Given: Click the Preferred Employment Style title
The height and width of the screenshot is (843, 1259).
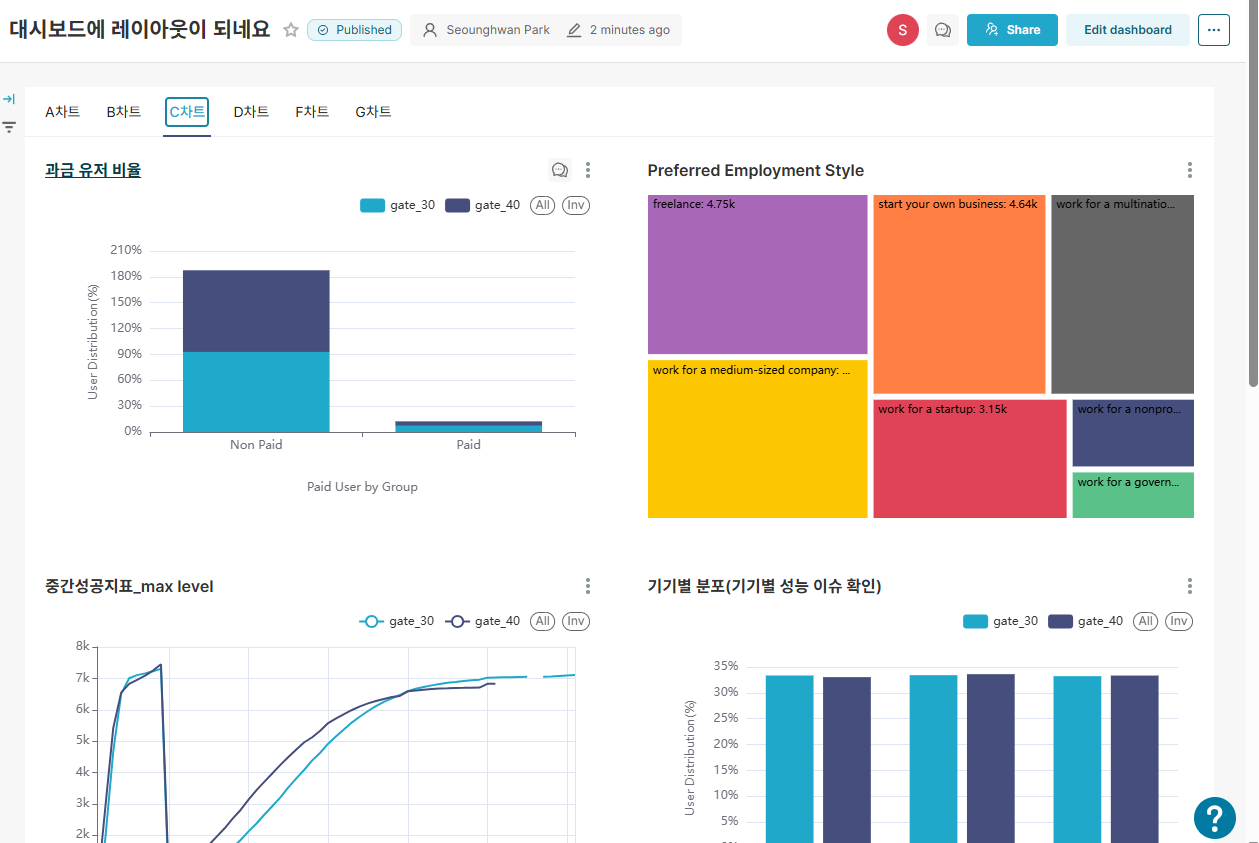Looking at the screenshot, I should click(755, 170).
